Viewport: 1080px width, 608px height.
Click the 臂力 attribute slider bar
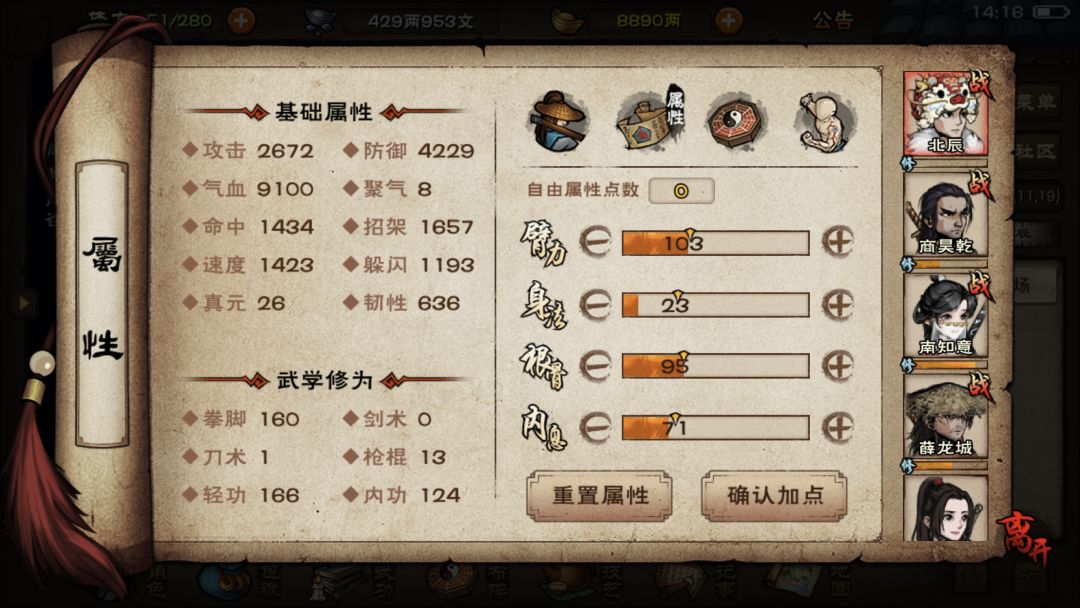click(x=716, y=242)
